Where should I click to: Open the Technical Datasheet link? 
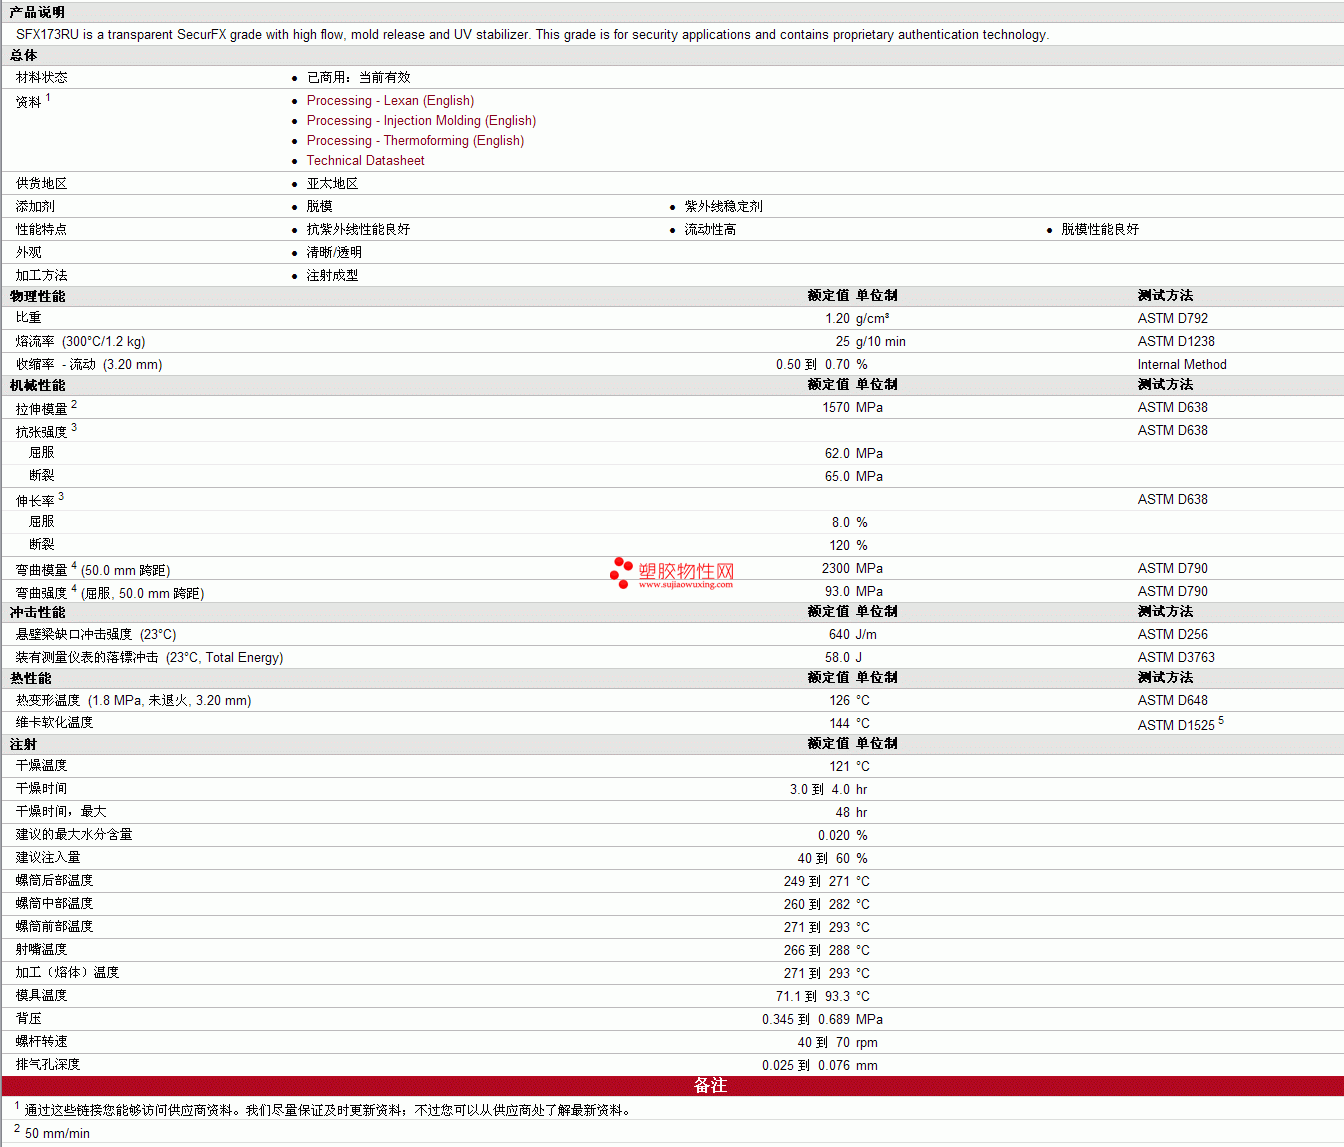tap(365, 161)
